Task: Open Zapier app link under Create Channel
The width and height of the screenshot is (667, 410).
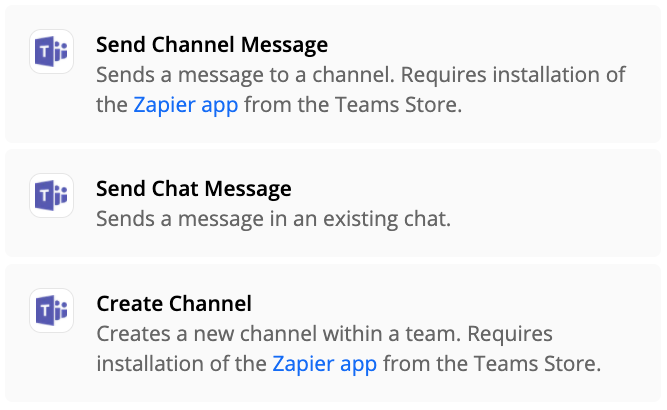Action: (x=325, y=364)
